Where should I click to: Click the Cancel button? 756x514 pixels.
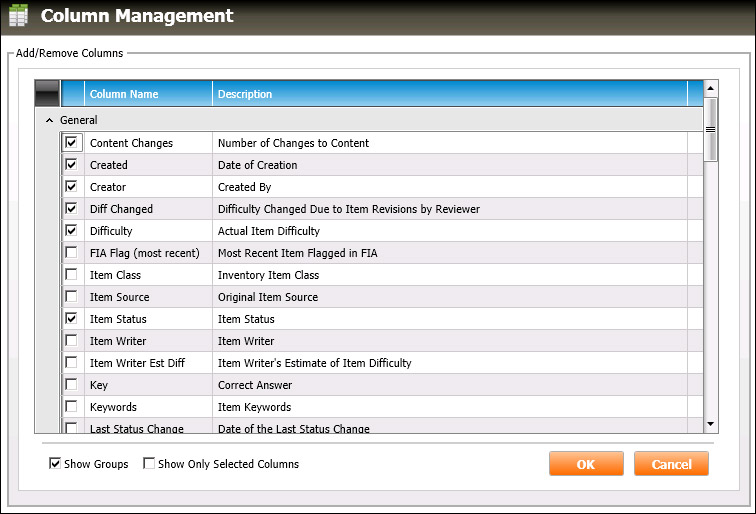(671, 464)
